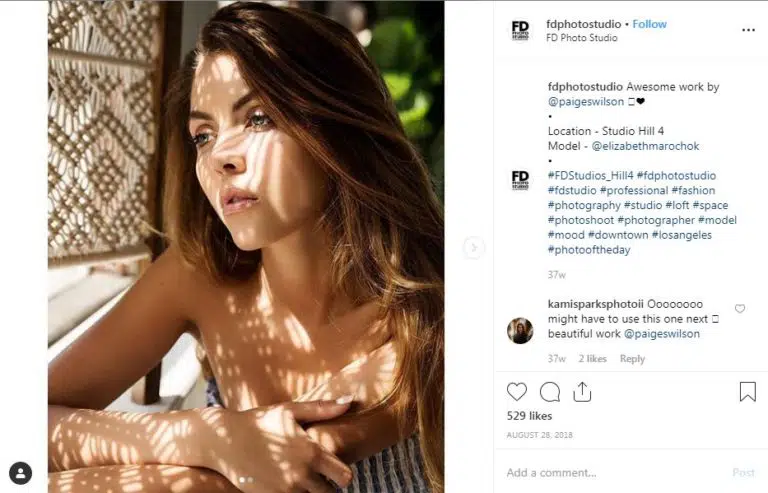Open @elizabethmarochok model profile link
The width and height of the screenshot is (768, 493).
click(x=646, y=146)
